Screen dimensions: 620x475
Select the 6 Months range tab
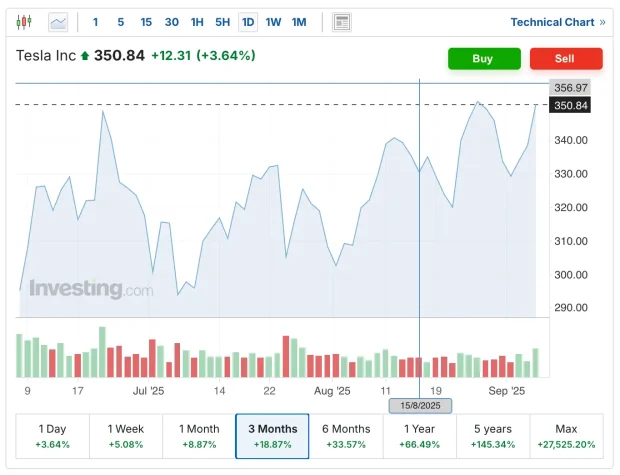click(x=346, y=436)
